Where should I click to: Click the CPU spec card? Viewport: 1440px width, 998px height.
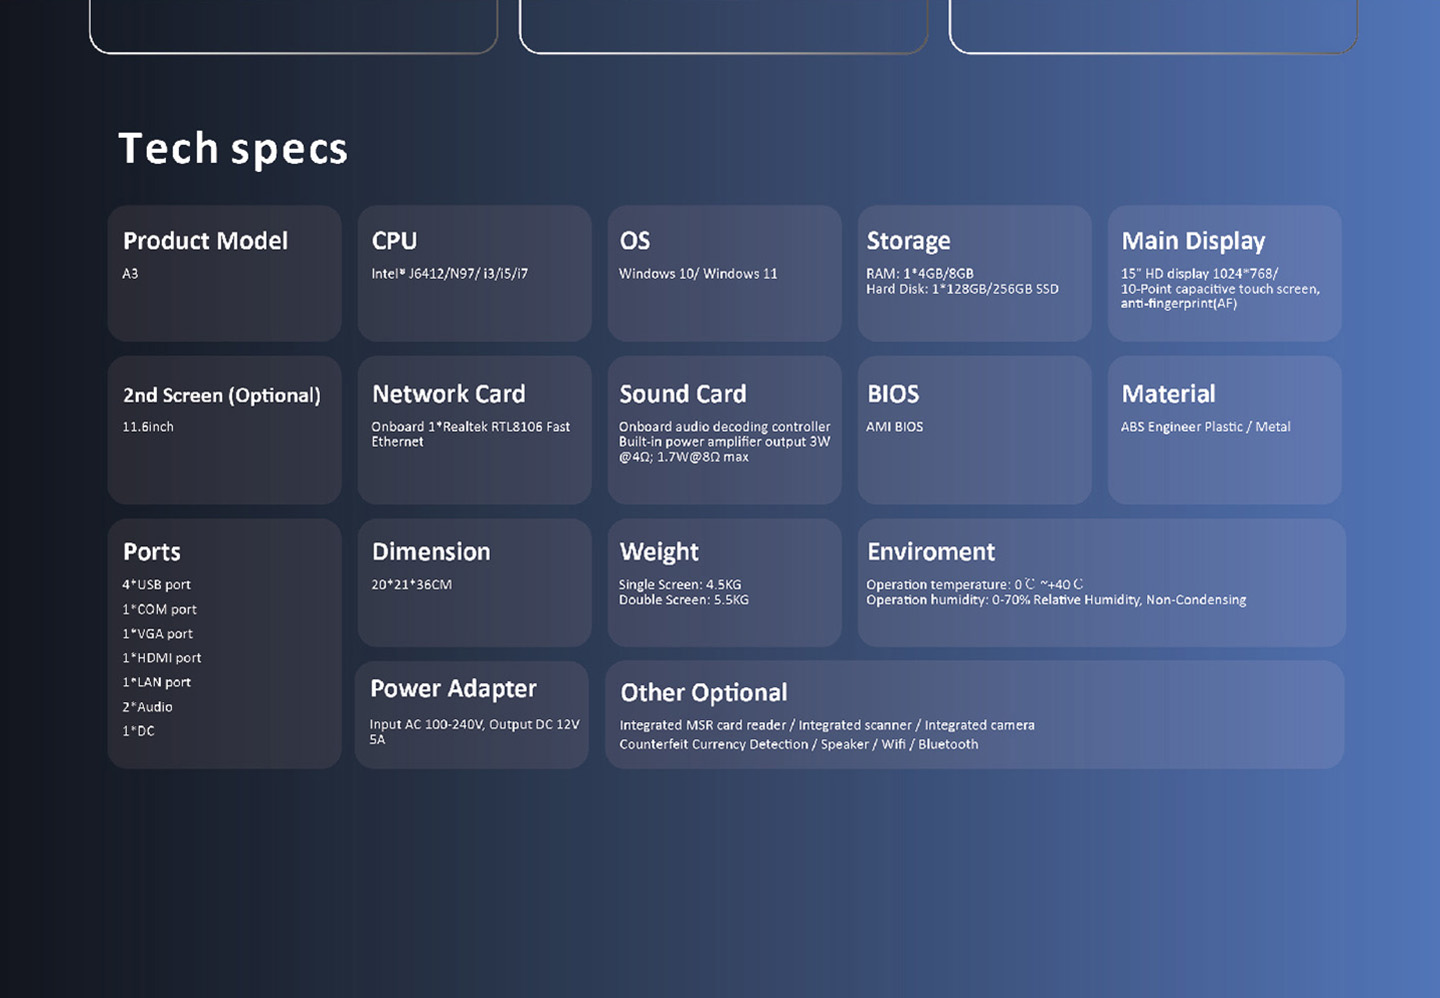[474, 273]
